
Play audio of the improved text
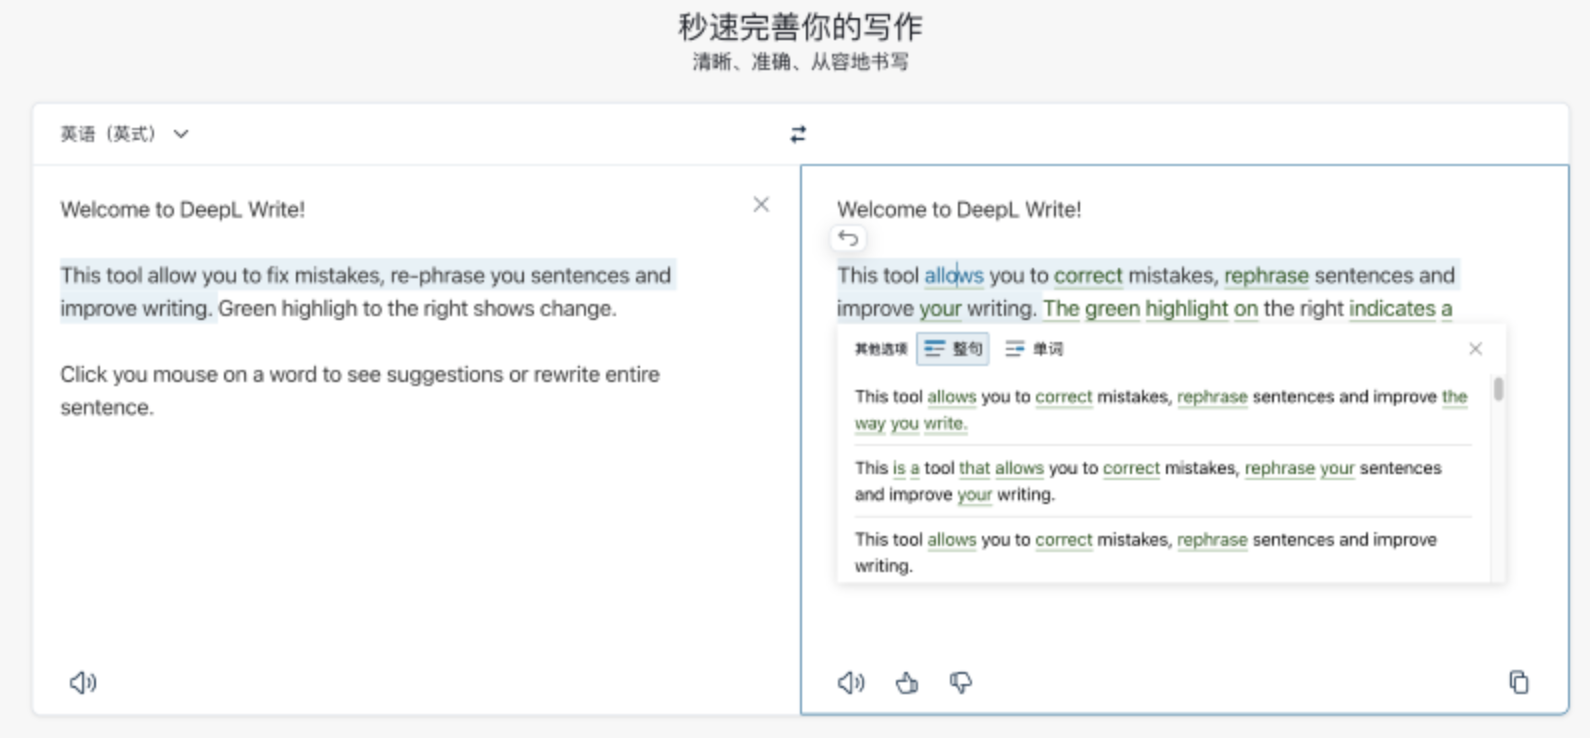850,683
